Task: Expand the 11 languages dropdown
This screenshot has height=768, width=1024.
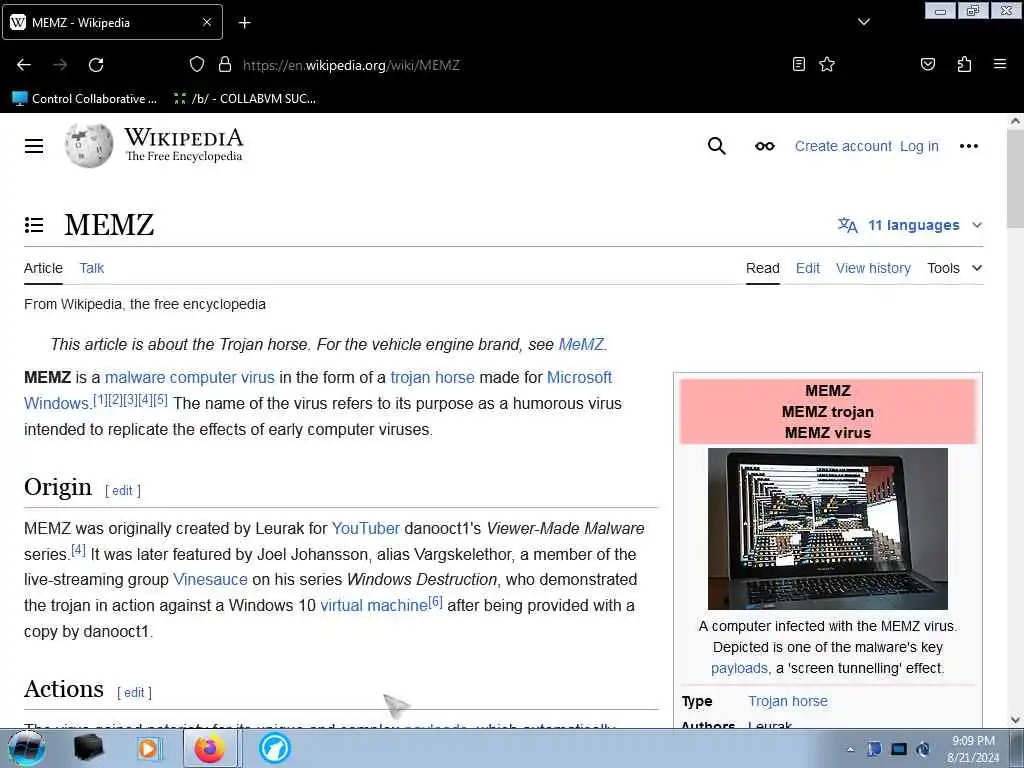Action: tap(910, 225)
